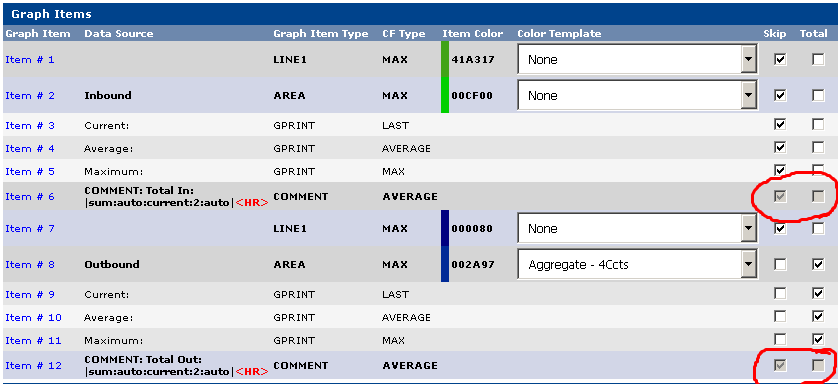Click the Skip column header
This screenshot has height=384, width=838.
(774, 34)
